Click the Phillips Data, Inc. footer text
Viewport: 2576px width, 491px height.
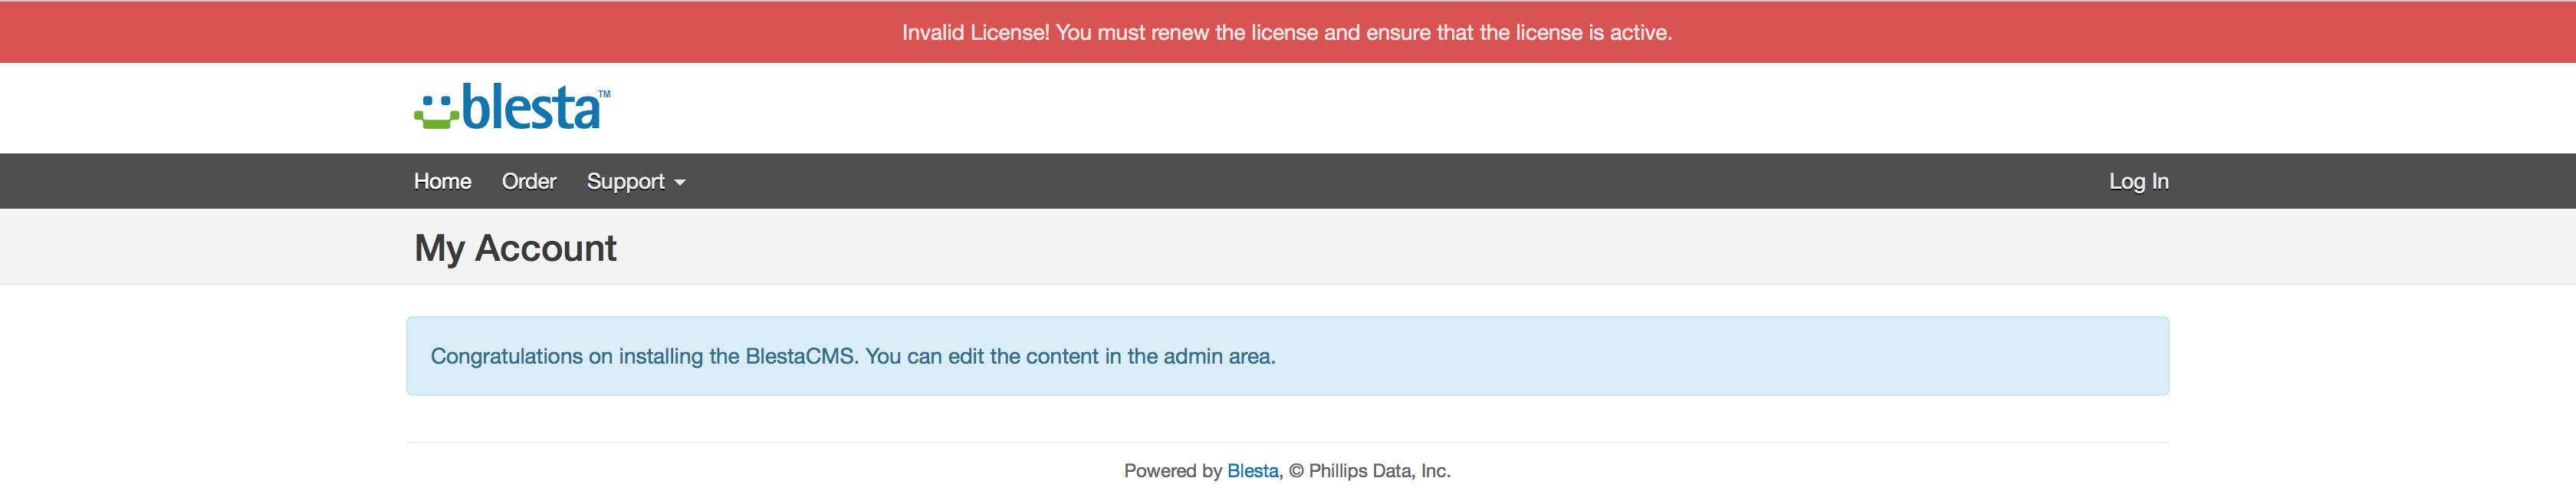pos(1379,471)
